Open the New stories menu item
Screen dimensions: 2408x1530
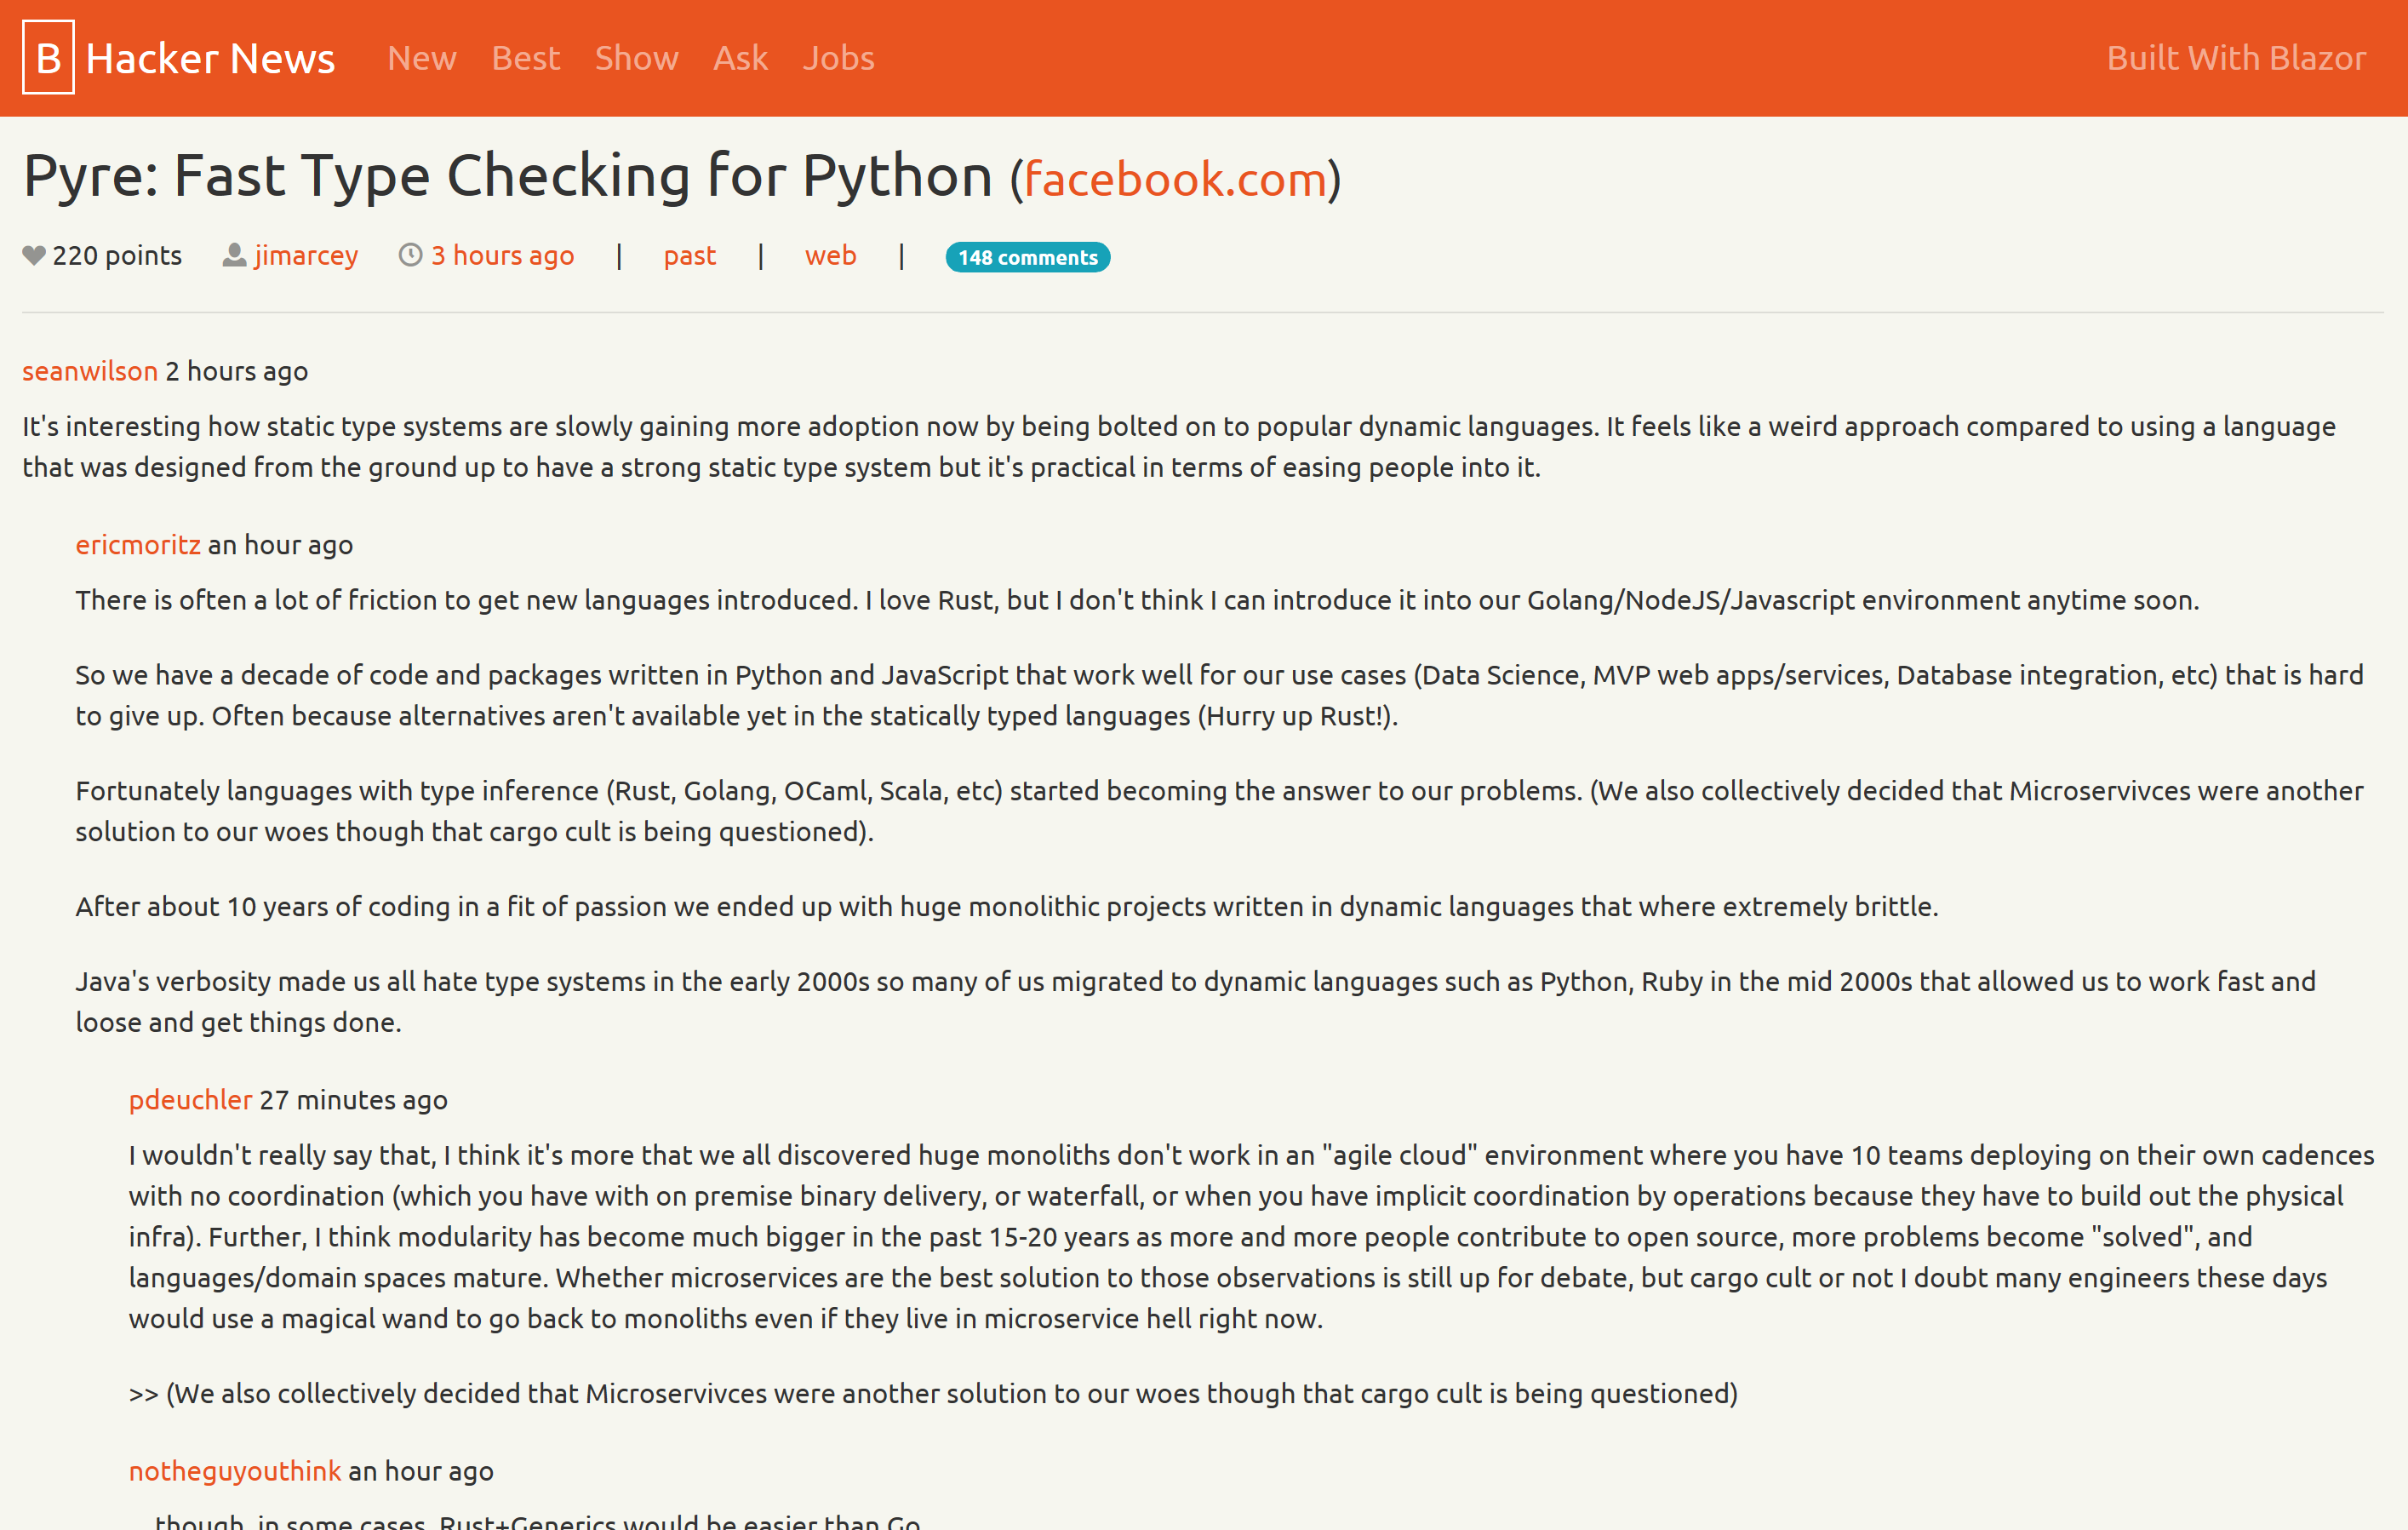coord(422,58)
